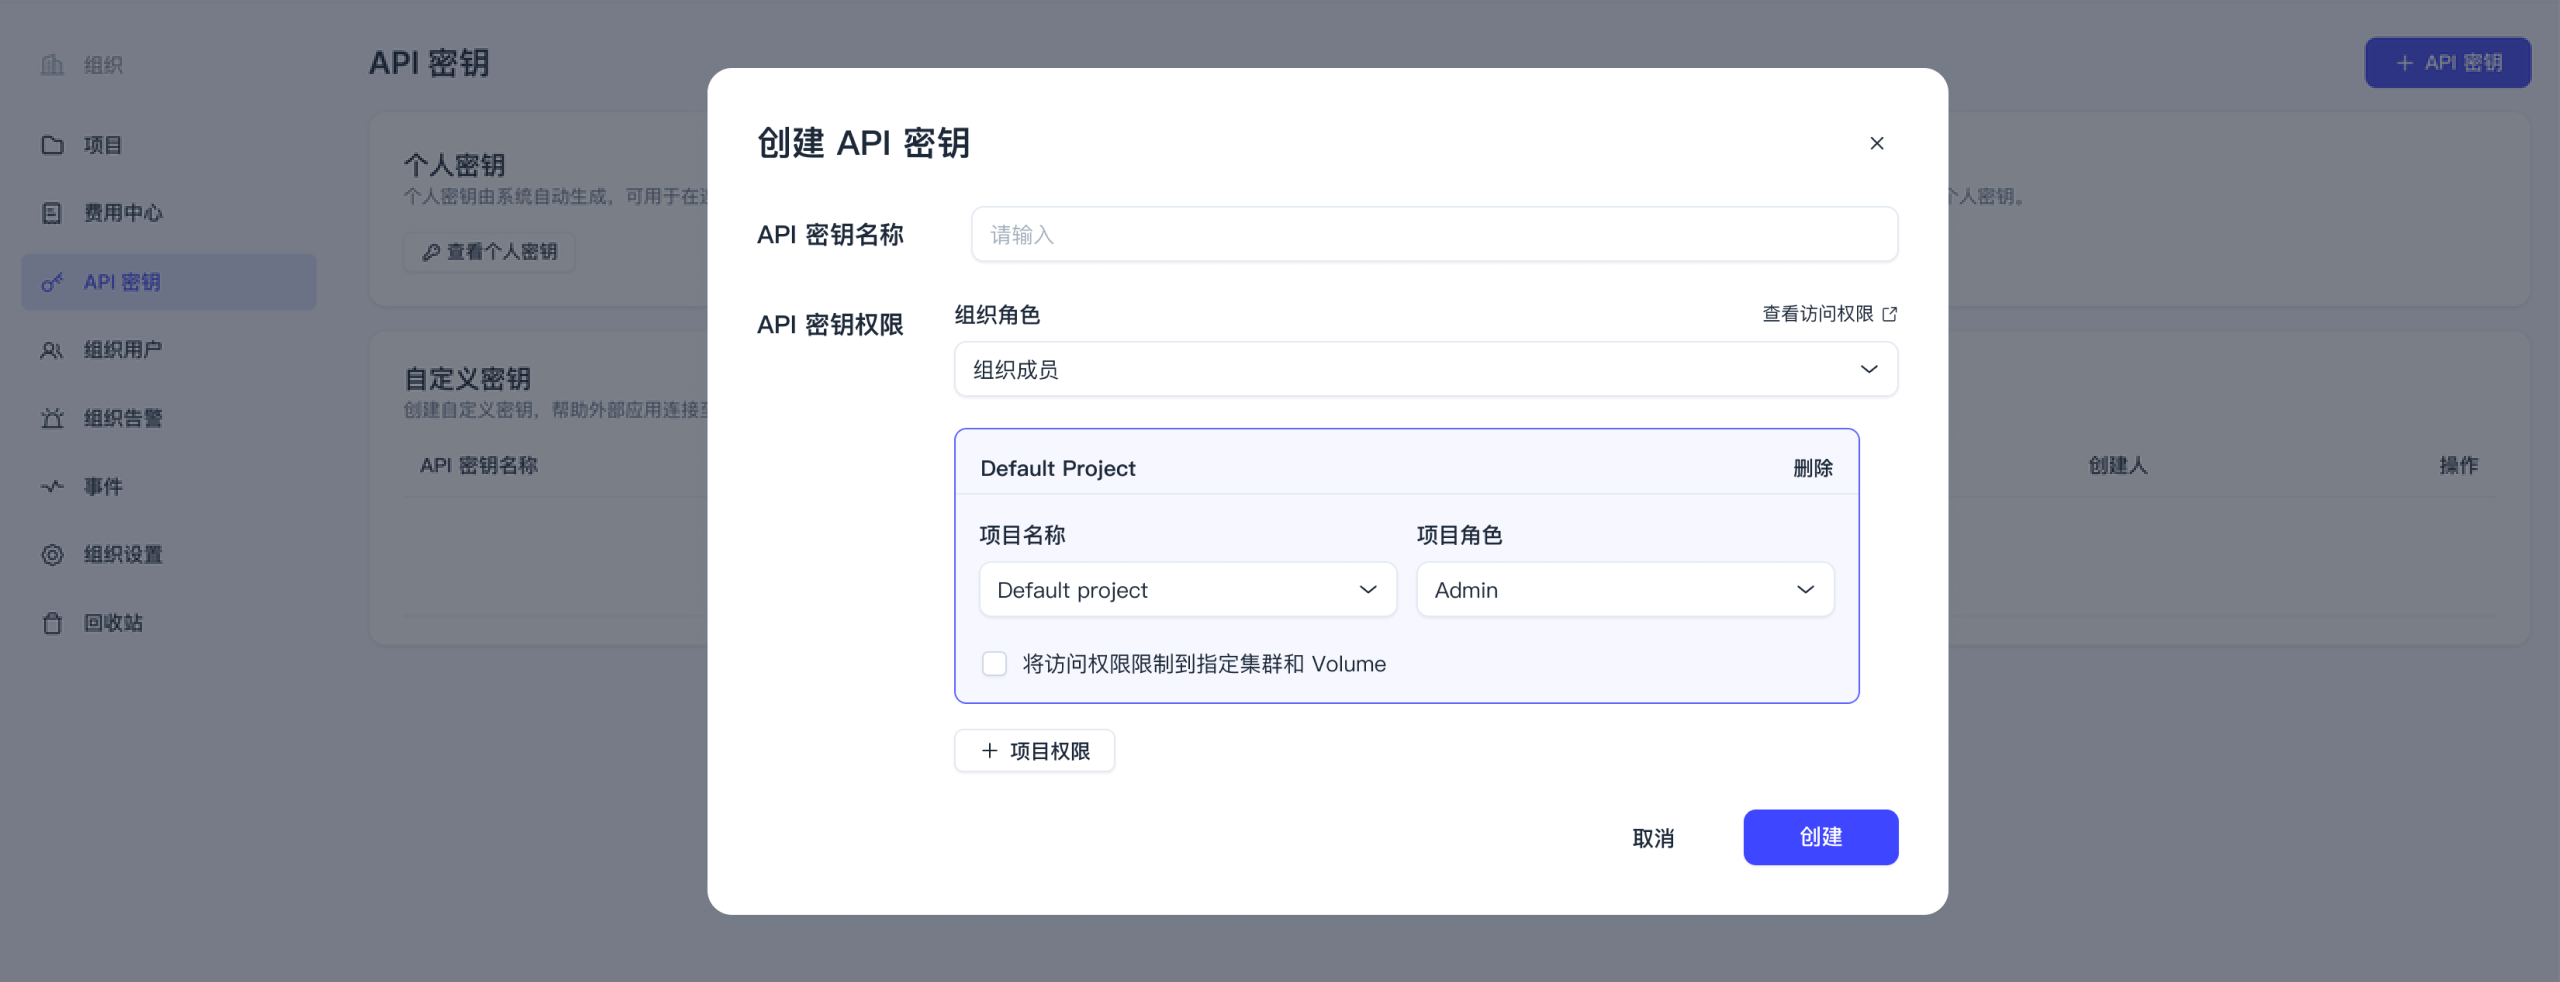Viewport: 2560px width, 982px height.
Task: Open 事件 in the sidebar menu
Action: pyautogui.click(x=103, y=487)
